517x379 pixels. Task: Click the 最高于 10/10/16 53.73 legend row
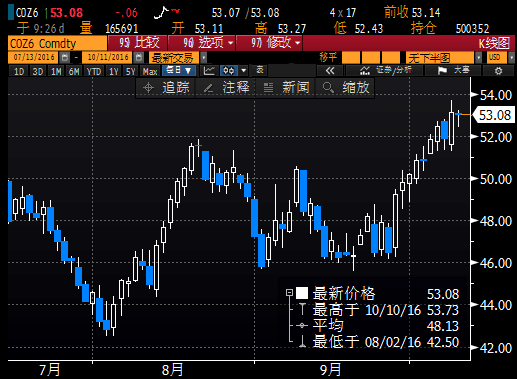click(385, 310)
